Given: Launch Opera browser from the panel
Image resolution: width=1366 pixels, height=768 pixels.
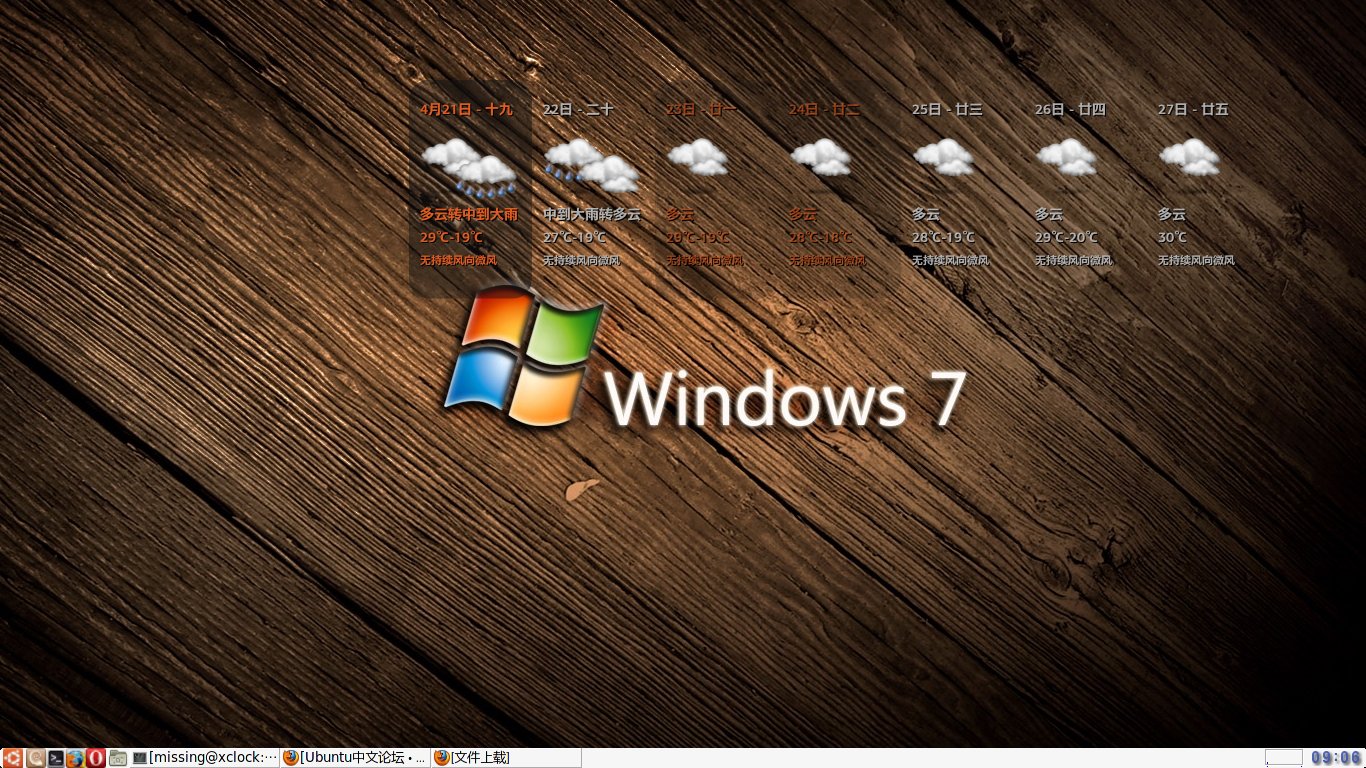Looking at the screenshot, I should (96, 758).
